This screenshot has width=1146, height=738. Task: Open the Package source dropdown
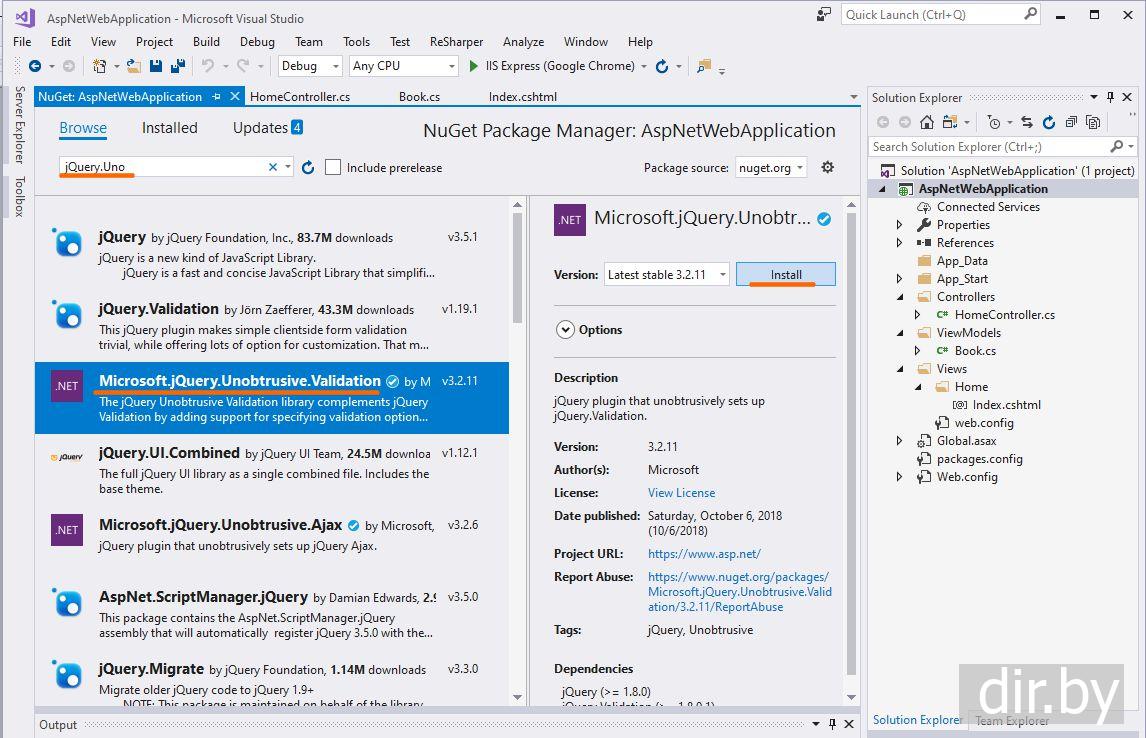(771, 168)
